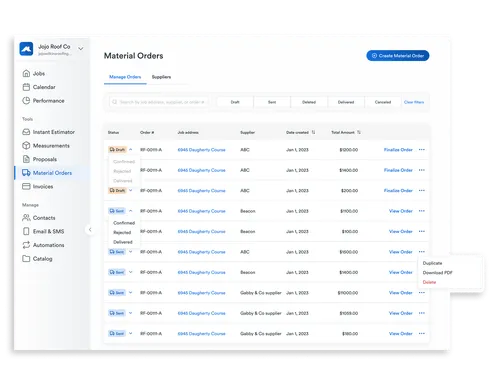Open more options for the $200.00 order

422,191
